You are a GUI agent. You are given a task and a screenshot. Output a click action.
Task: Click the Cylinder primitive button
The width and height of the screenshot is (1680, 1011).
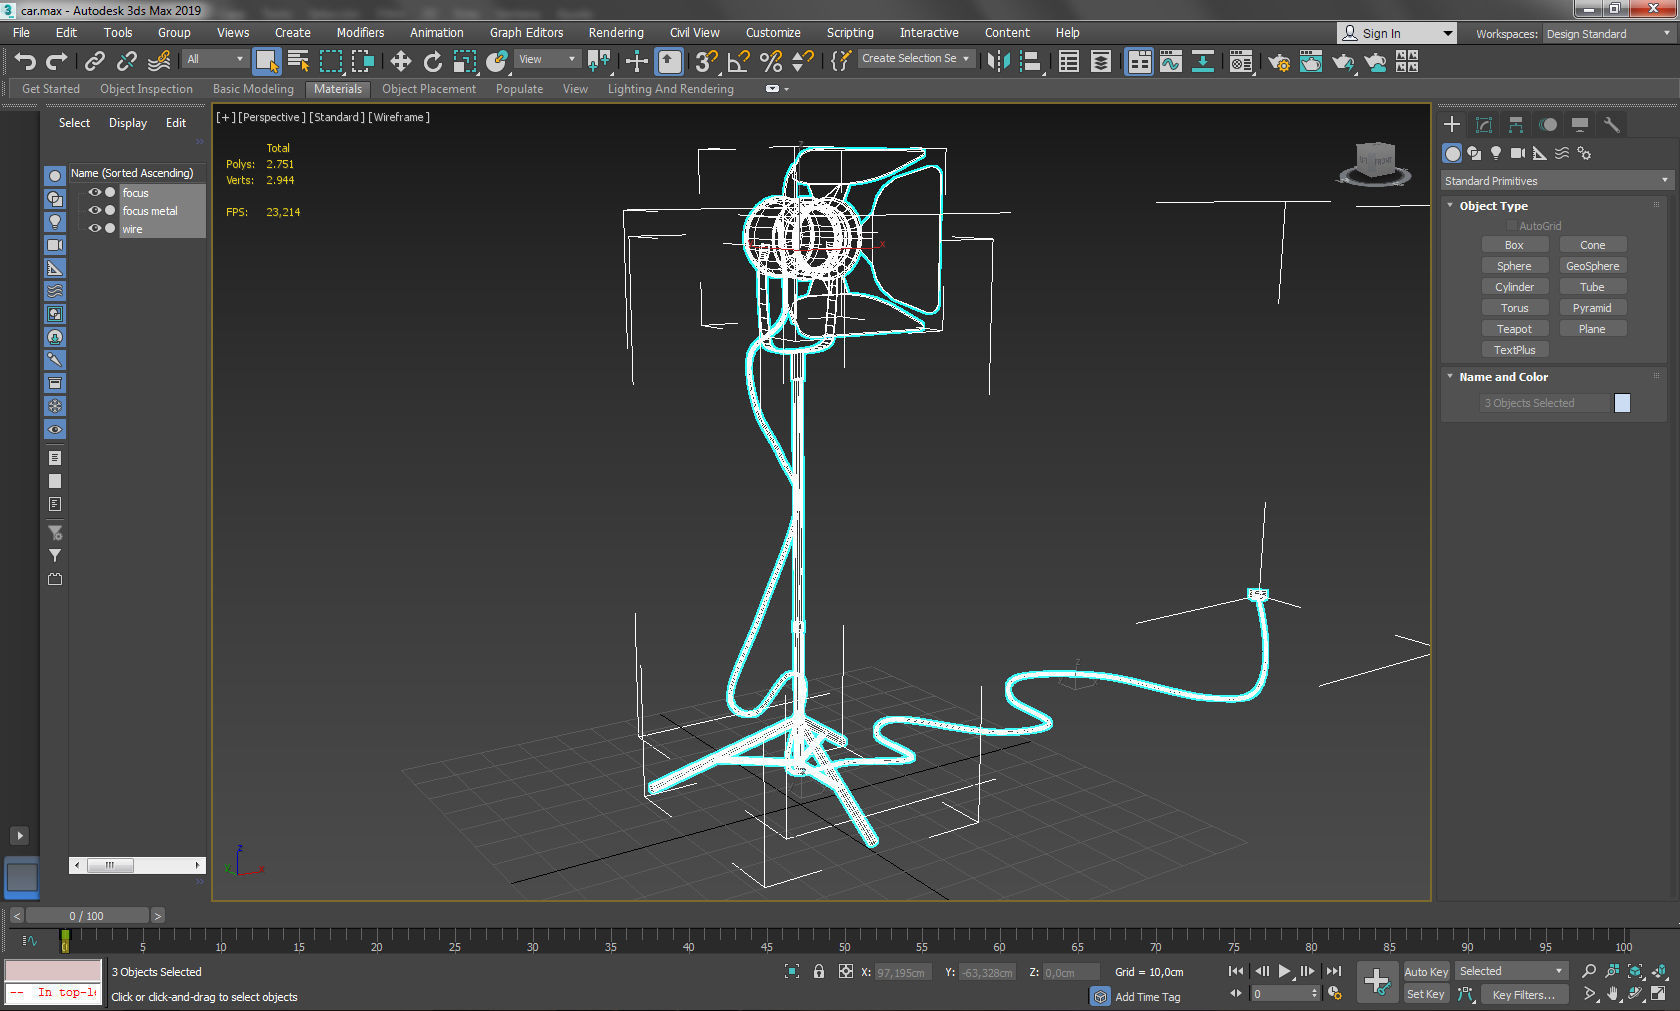pos(1514,287)
